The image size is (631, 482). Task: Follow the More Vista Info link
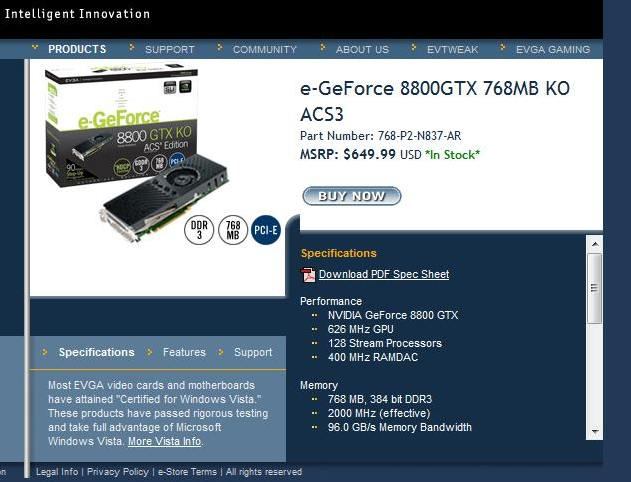pyautogui.click(x=164, y=441)
